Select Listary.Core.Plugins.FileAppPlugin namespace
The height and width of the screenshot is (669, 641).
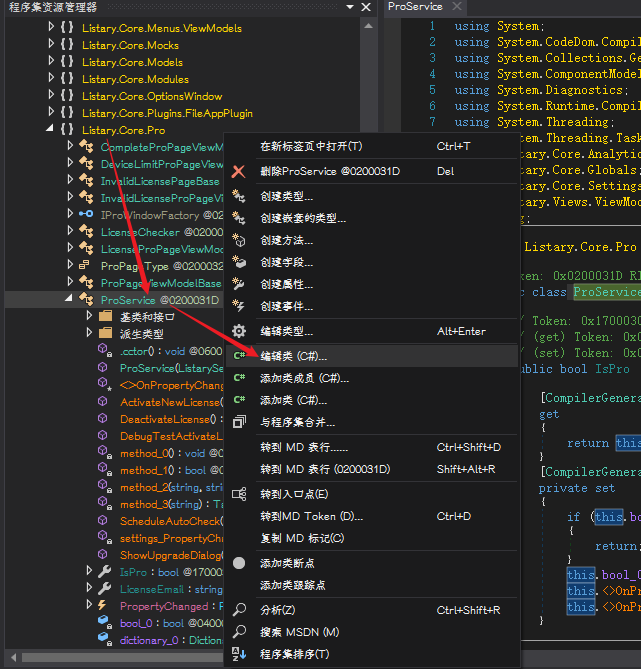pyautogui.click(x=167, y=113)
